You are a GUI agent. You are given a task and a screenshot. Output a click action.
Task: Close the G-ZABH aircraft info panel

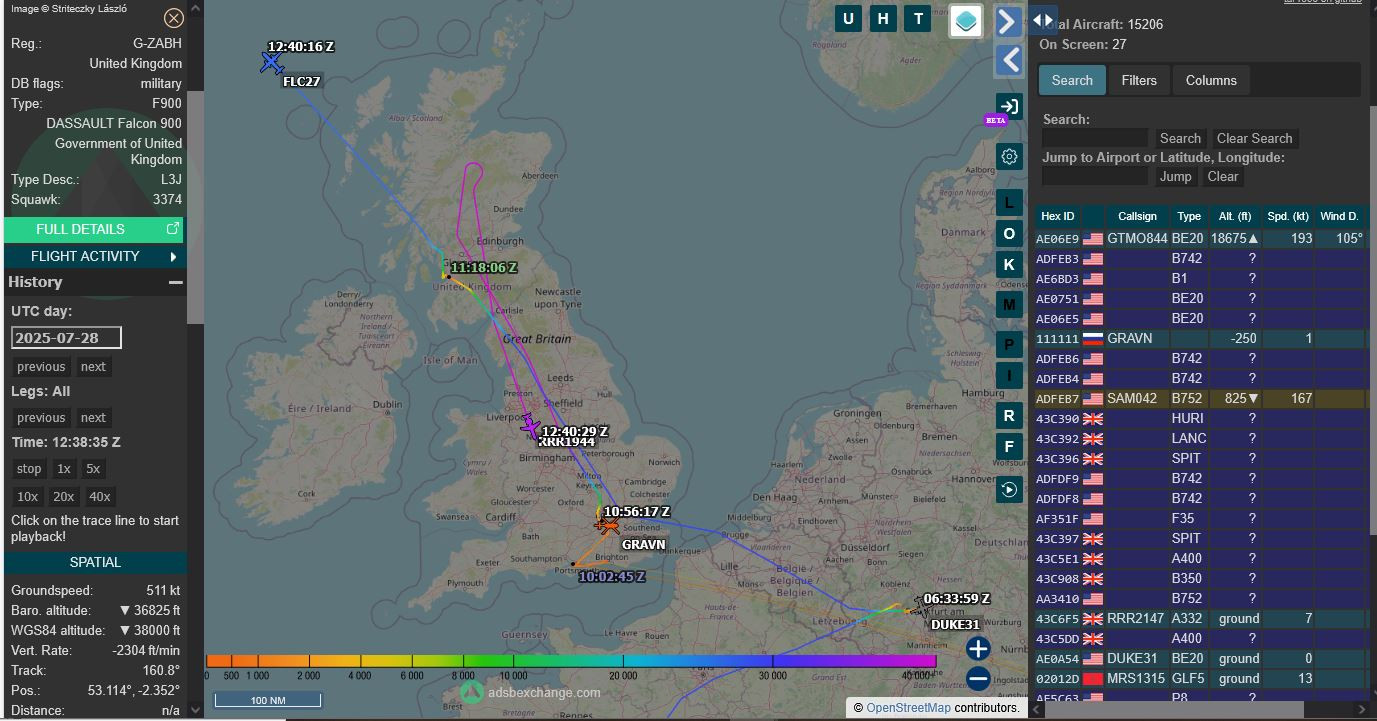174,18
